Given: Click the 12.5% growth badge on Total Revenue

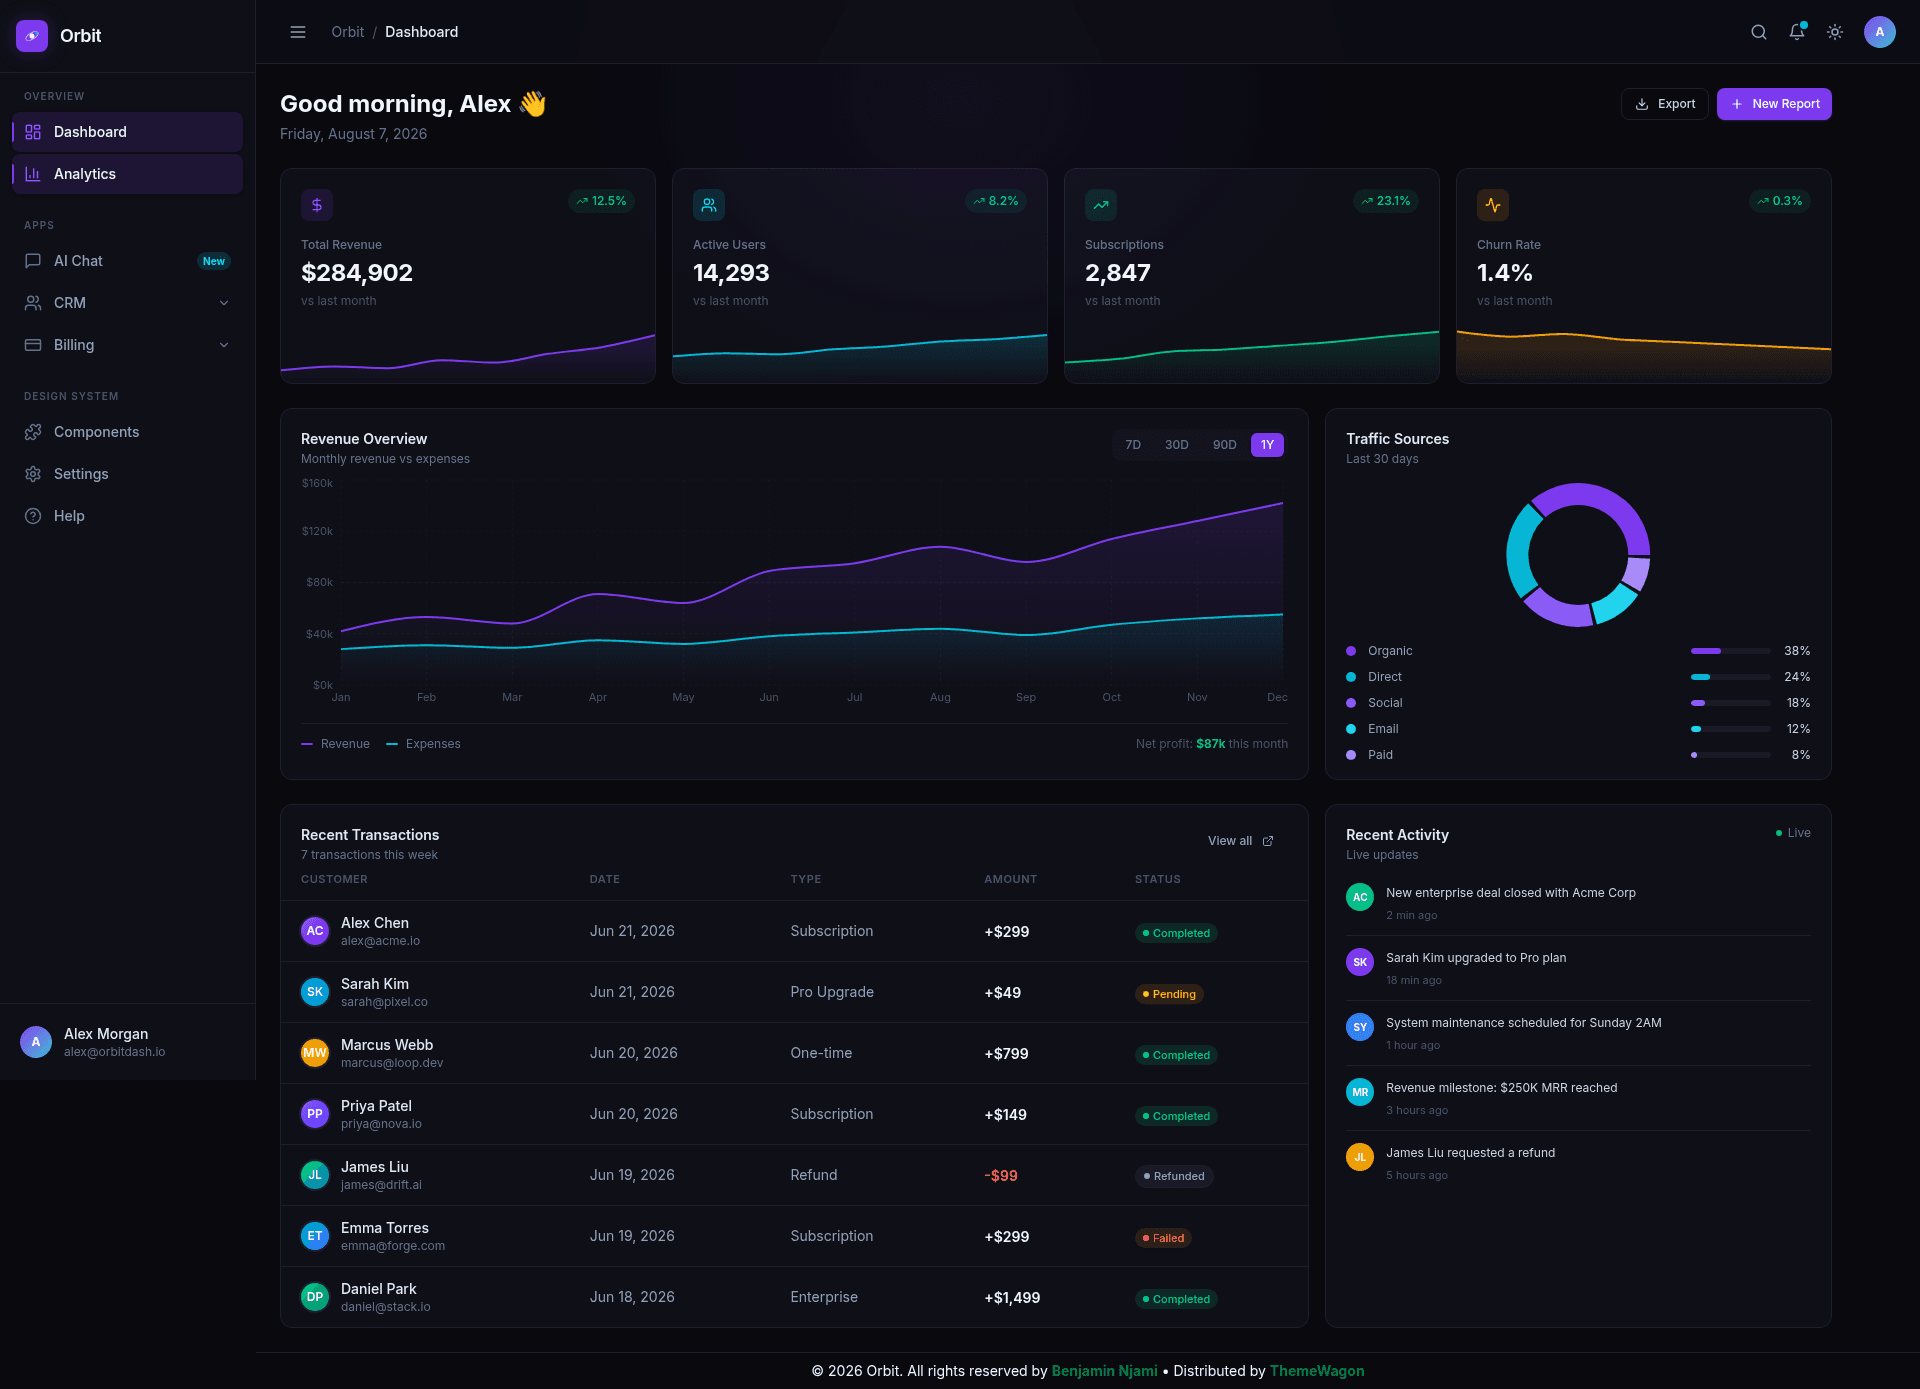Looking at the screenshot, I should point(602,201).
